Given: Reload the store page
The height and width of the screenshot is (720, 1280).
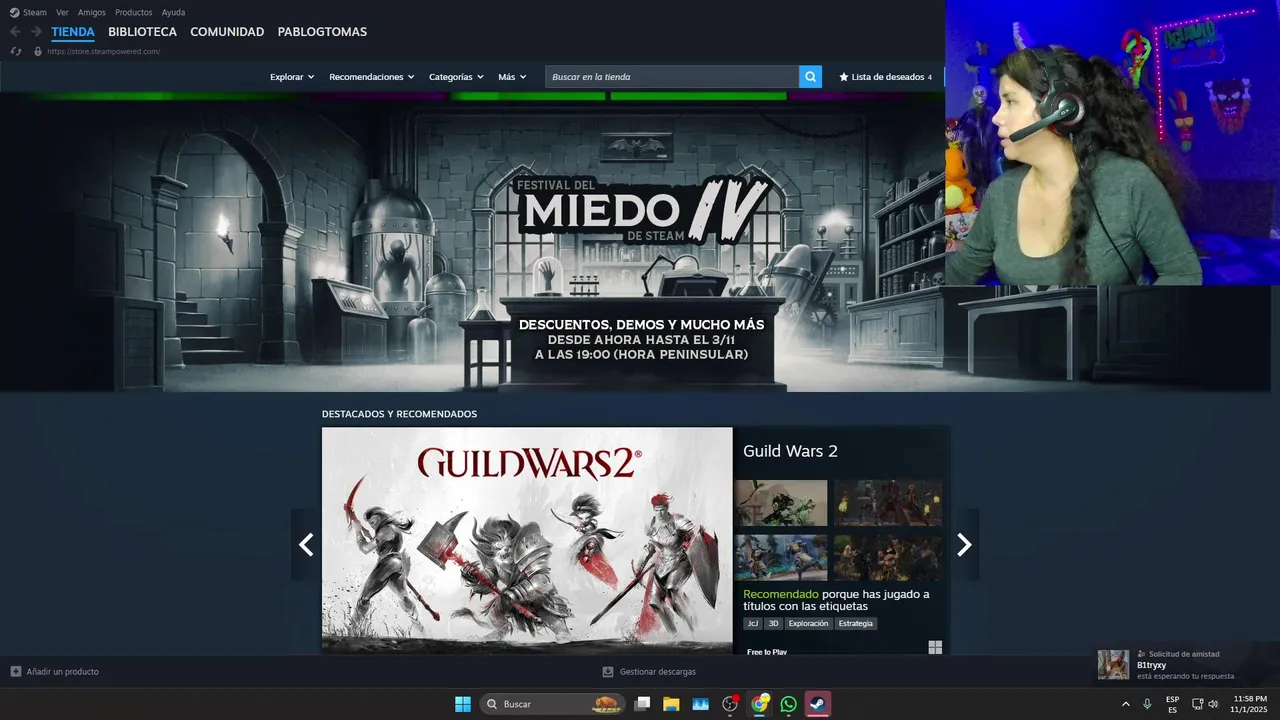Looking at the screenshot, I should click(15, 51).
